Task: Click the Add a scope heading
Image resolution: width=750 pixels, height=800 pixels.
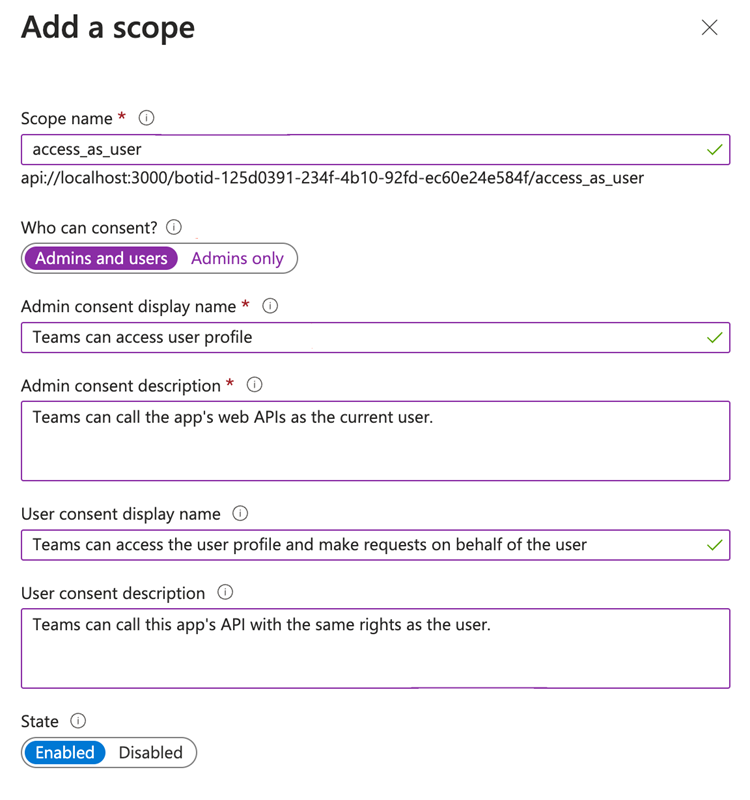Action: (108, 27)
